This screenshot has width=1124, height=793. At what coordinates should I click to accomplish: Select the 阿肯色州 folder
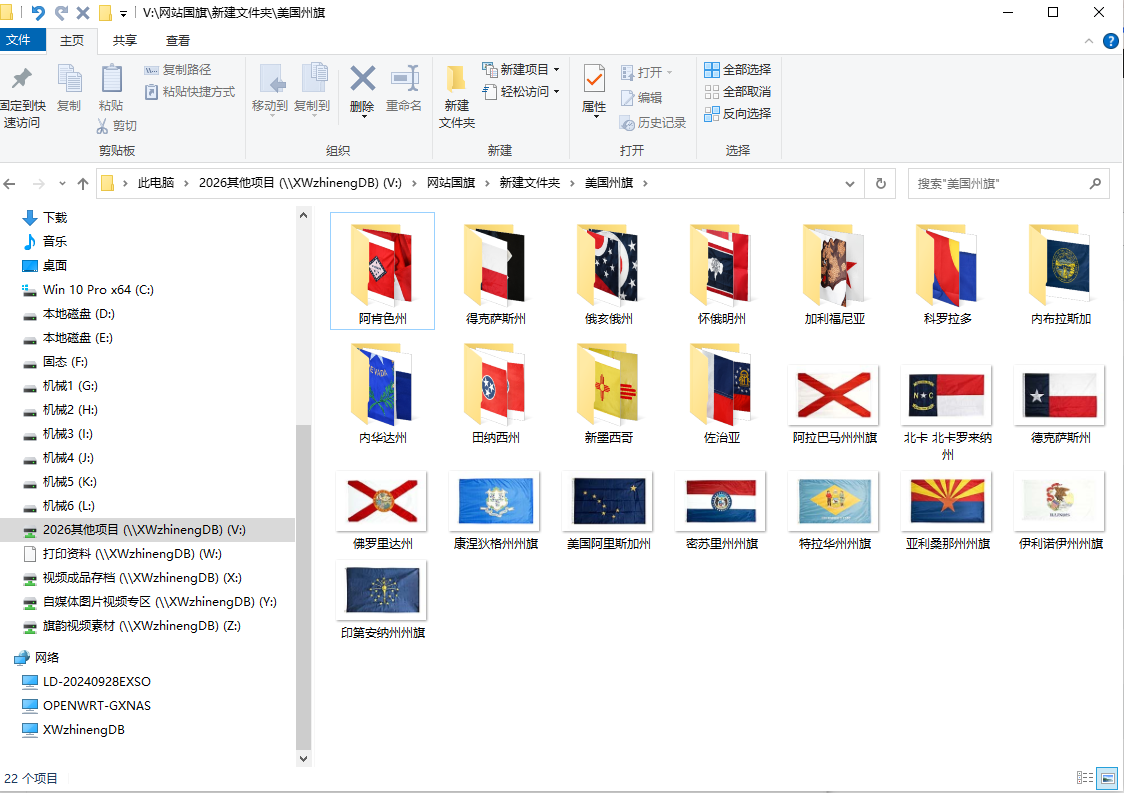pyautogui.click(x=383, y=271)
